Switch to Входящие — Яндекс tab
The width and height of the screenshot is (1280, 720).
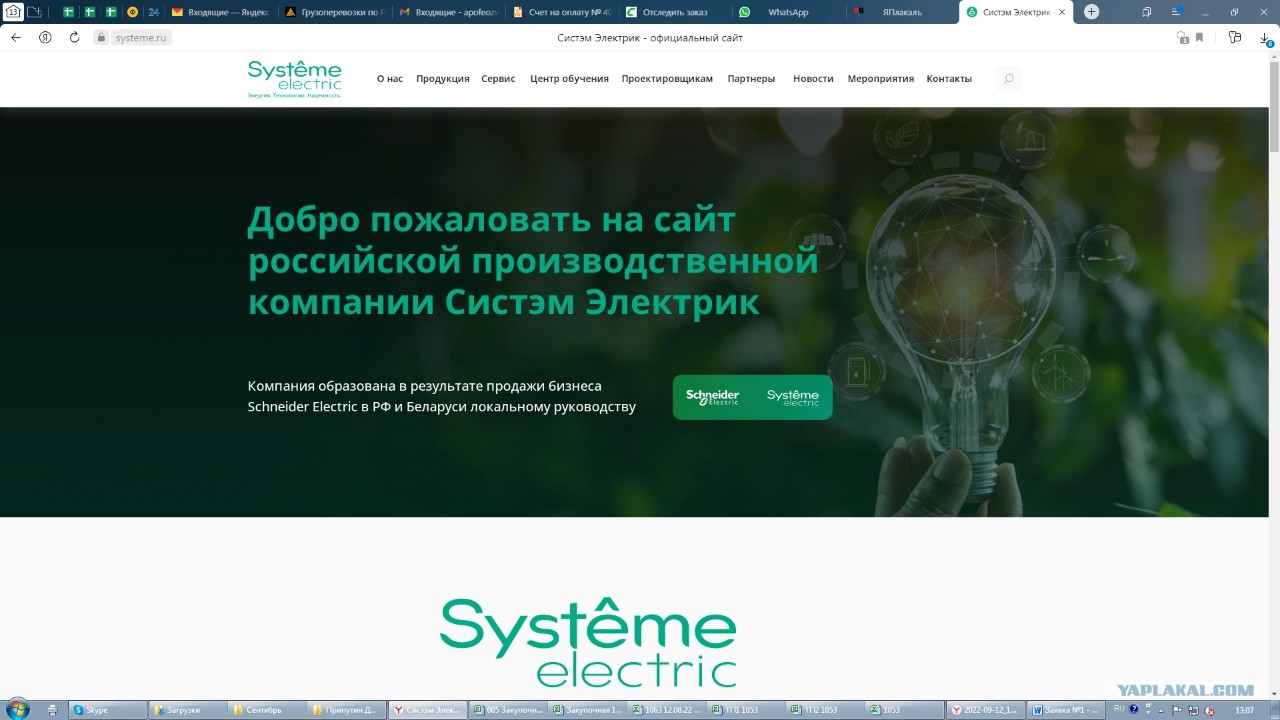pyautogui.click(x=219, y=12)
